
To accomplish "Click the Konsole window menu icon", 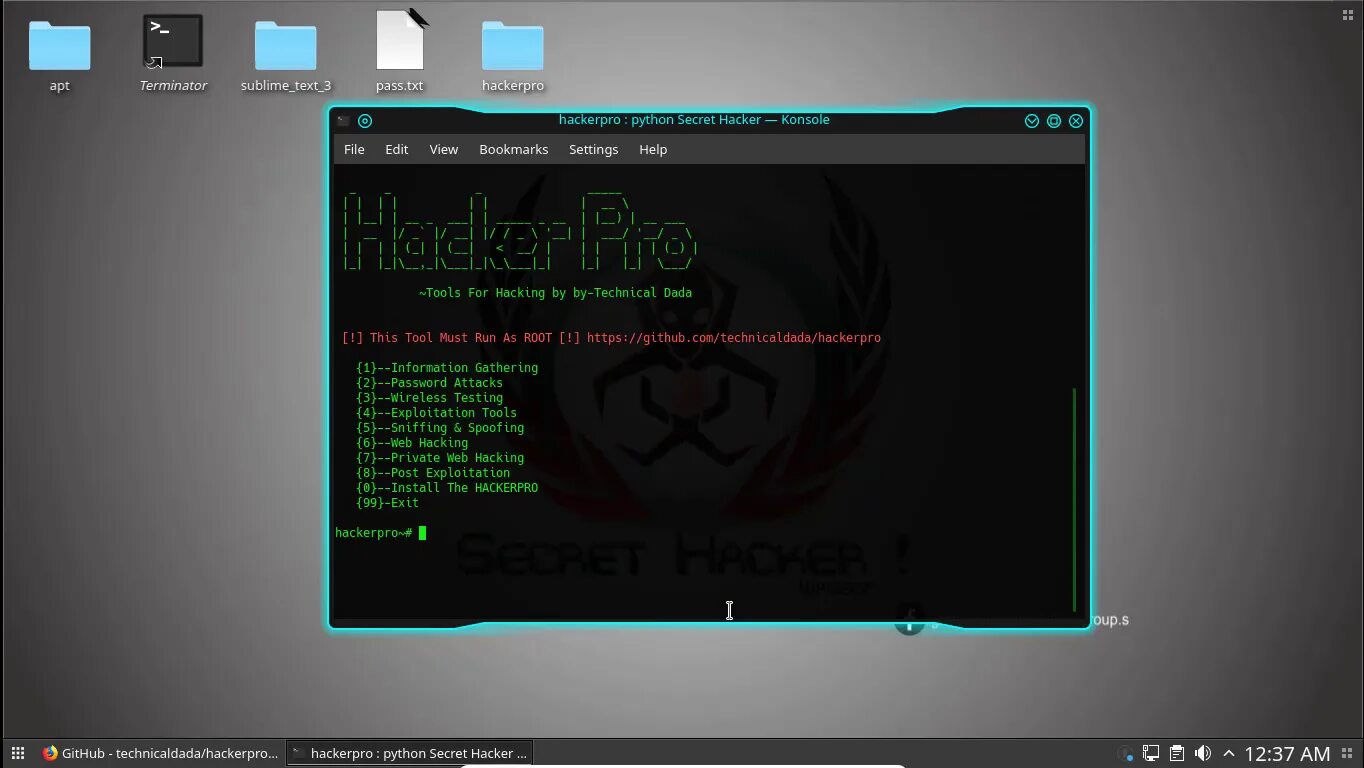I will [343, 120].
